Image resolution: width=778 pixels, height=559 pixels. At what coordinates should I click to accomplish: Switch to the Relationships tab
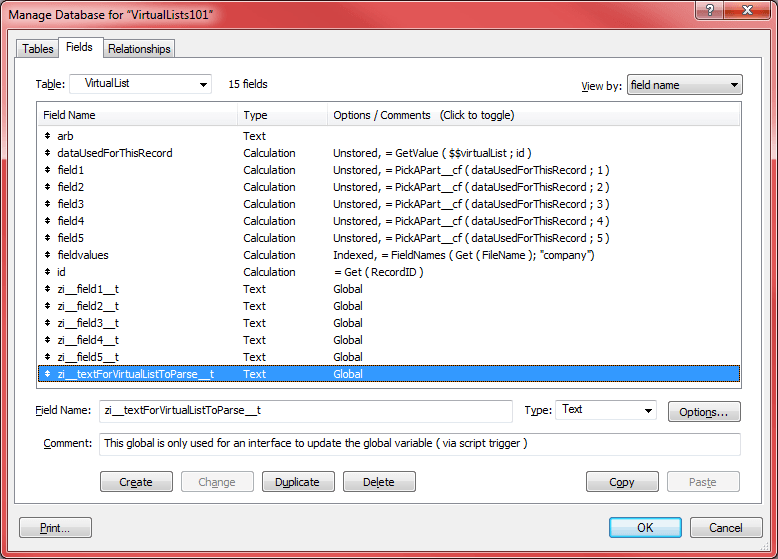pos(139,48)
